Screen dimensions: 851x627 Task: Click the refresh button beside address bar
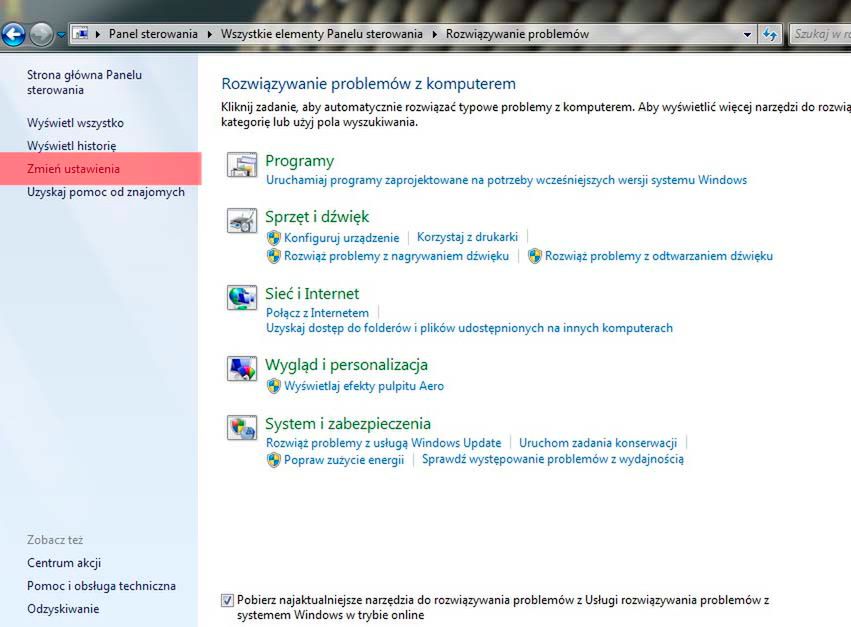click(x=770, y=34)
